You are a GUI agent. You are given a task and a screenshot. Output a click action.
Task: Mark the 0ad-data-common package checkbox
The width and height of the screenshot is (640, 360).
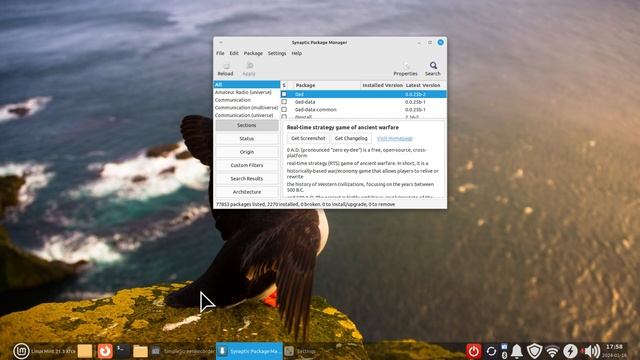[284, 109]
